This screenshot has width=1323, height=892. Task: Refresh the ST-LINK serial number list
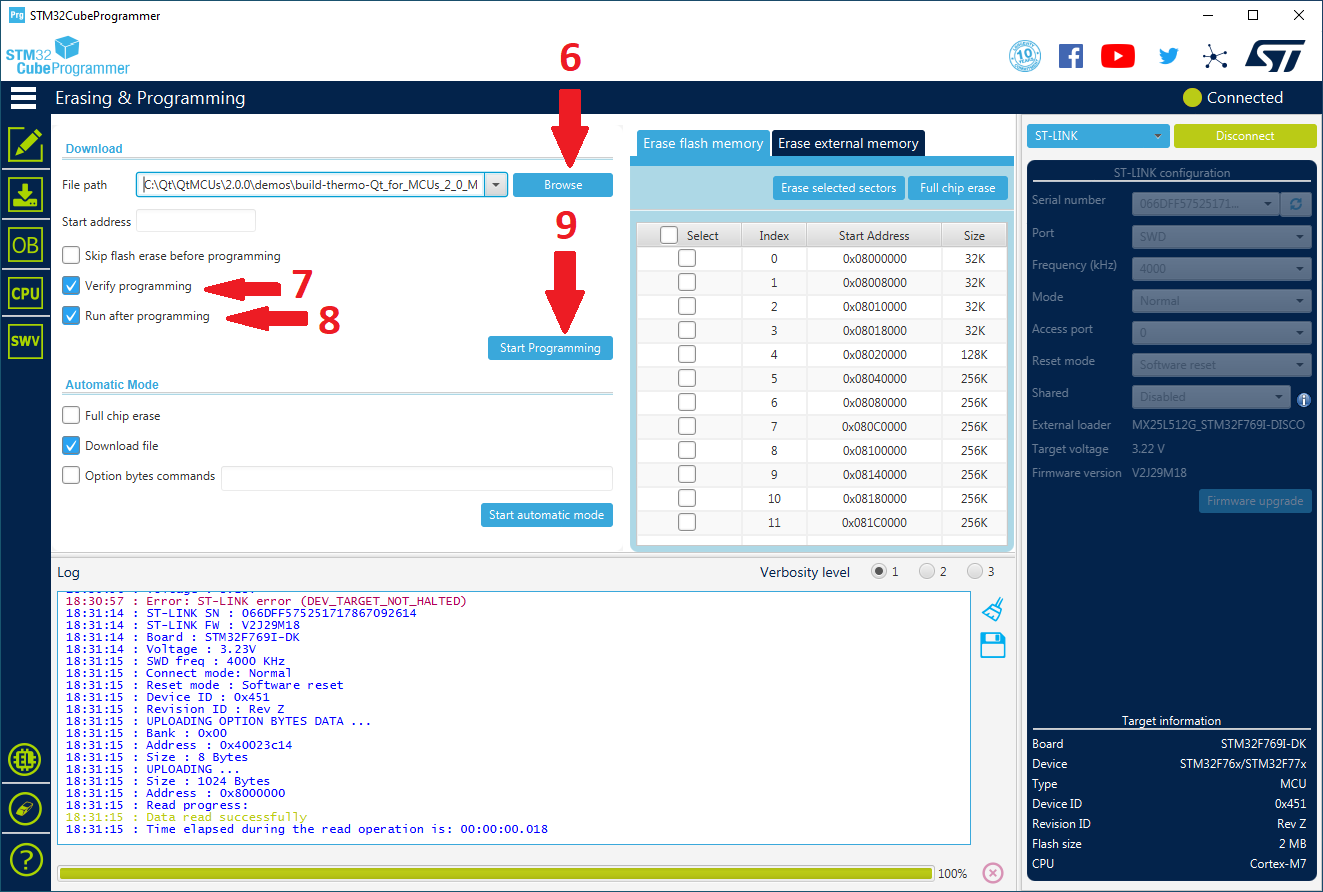coord(1296,204)
